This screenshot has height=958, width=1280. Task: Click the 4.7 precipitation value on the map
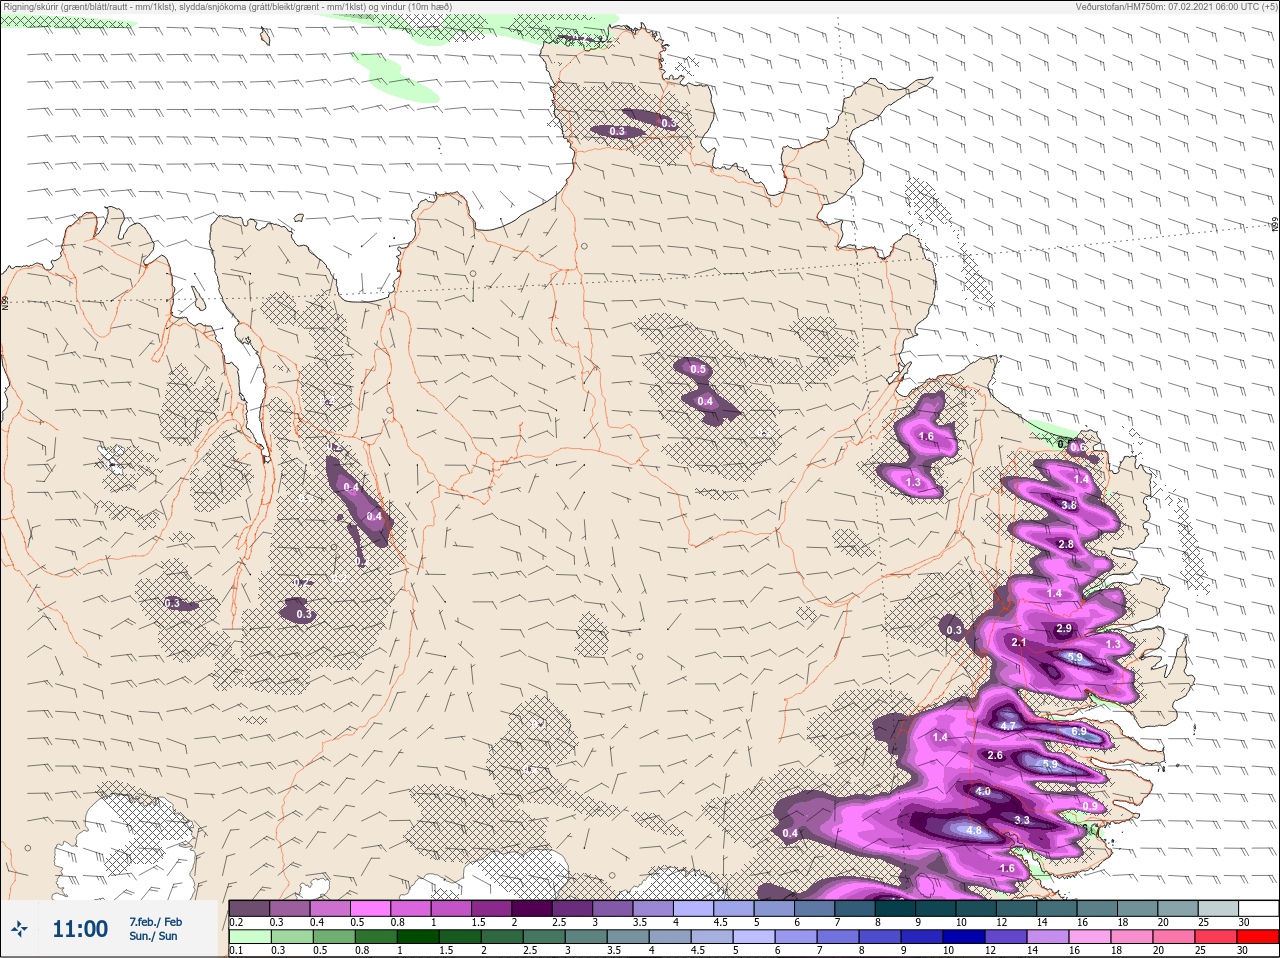[x=1008, y=726]
